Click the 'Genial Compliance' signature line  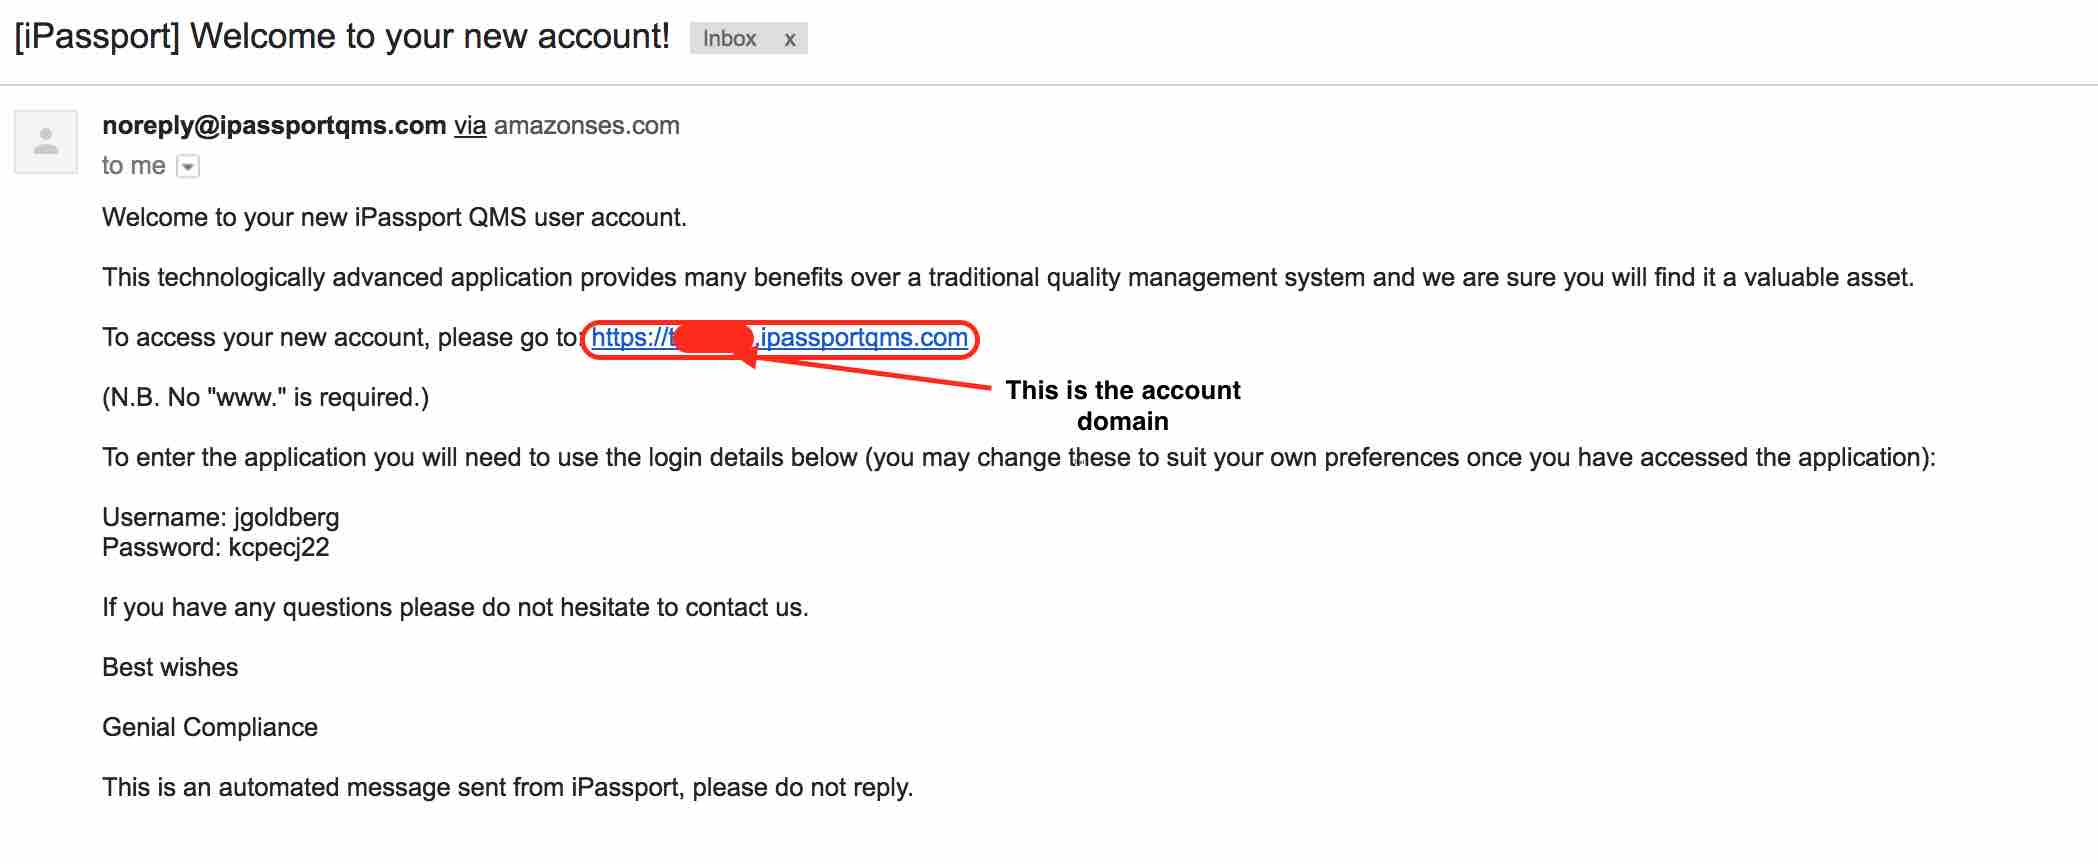tap(210, 727)
